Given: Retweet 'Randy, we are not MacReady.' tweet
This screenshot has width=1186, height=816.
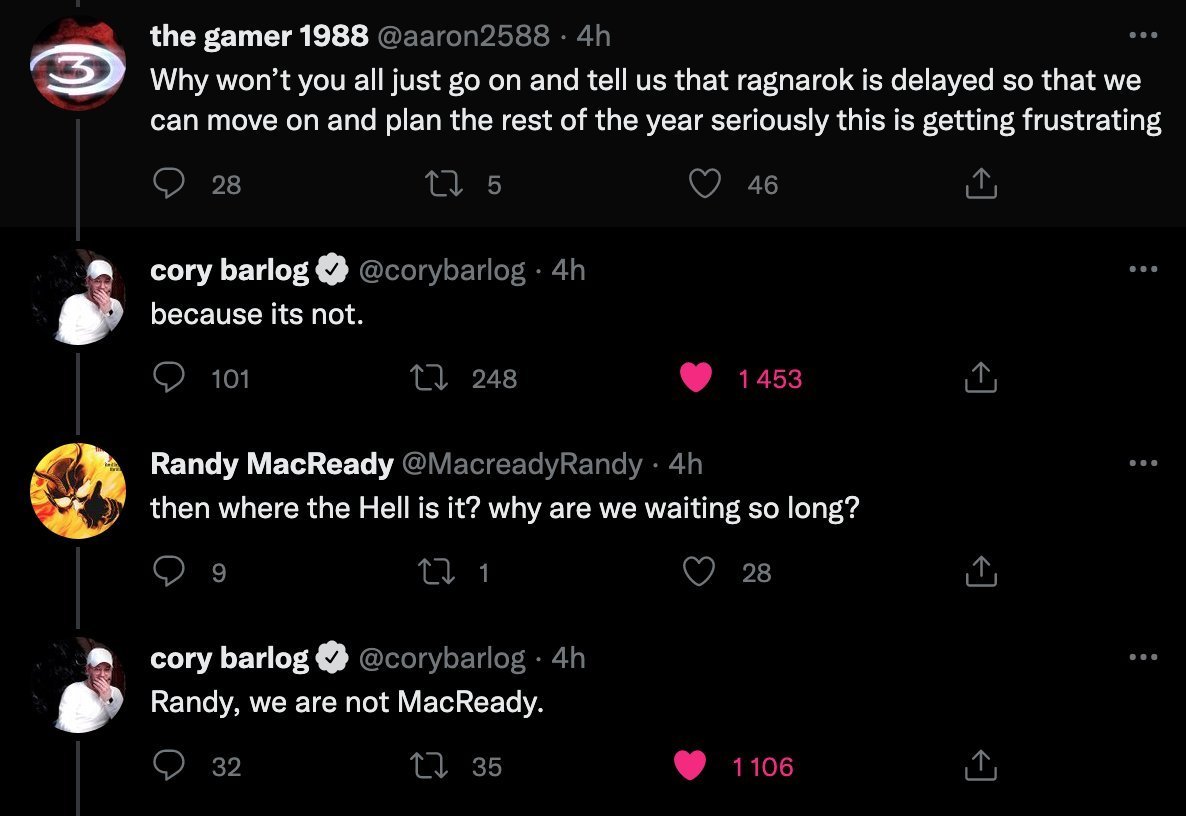Looking at the screenshot, I should pyautogui.click(x=429, y=765).
